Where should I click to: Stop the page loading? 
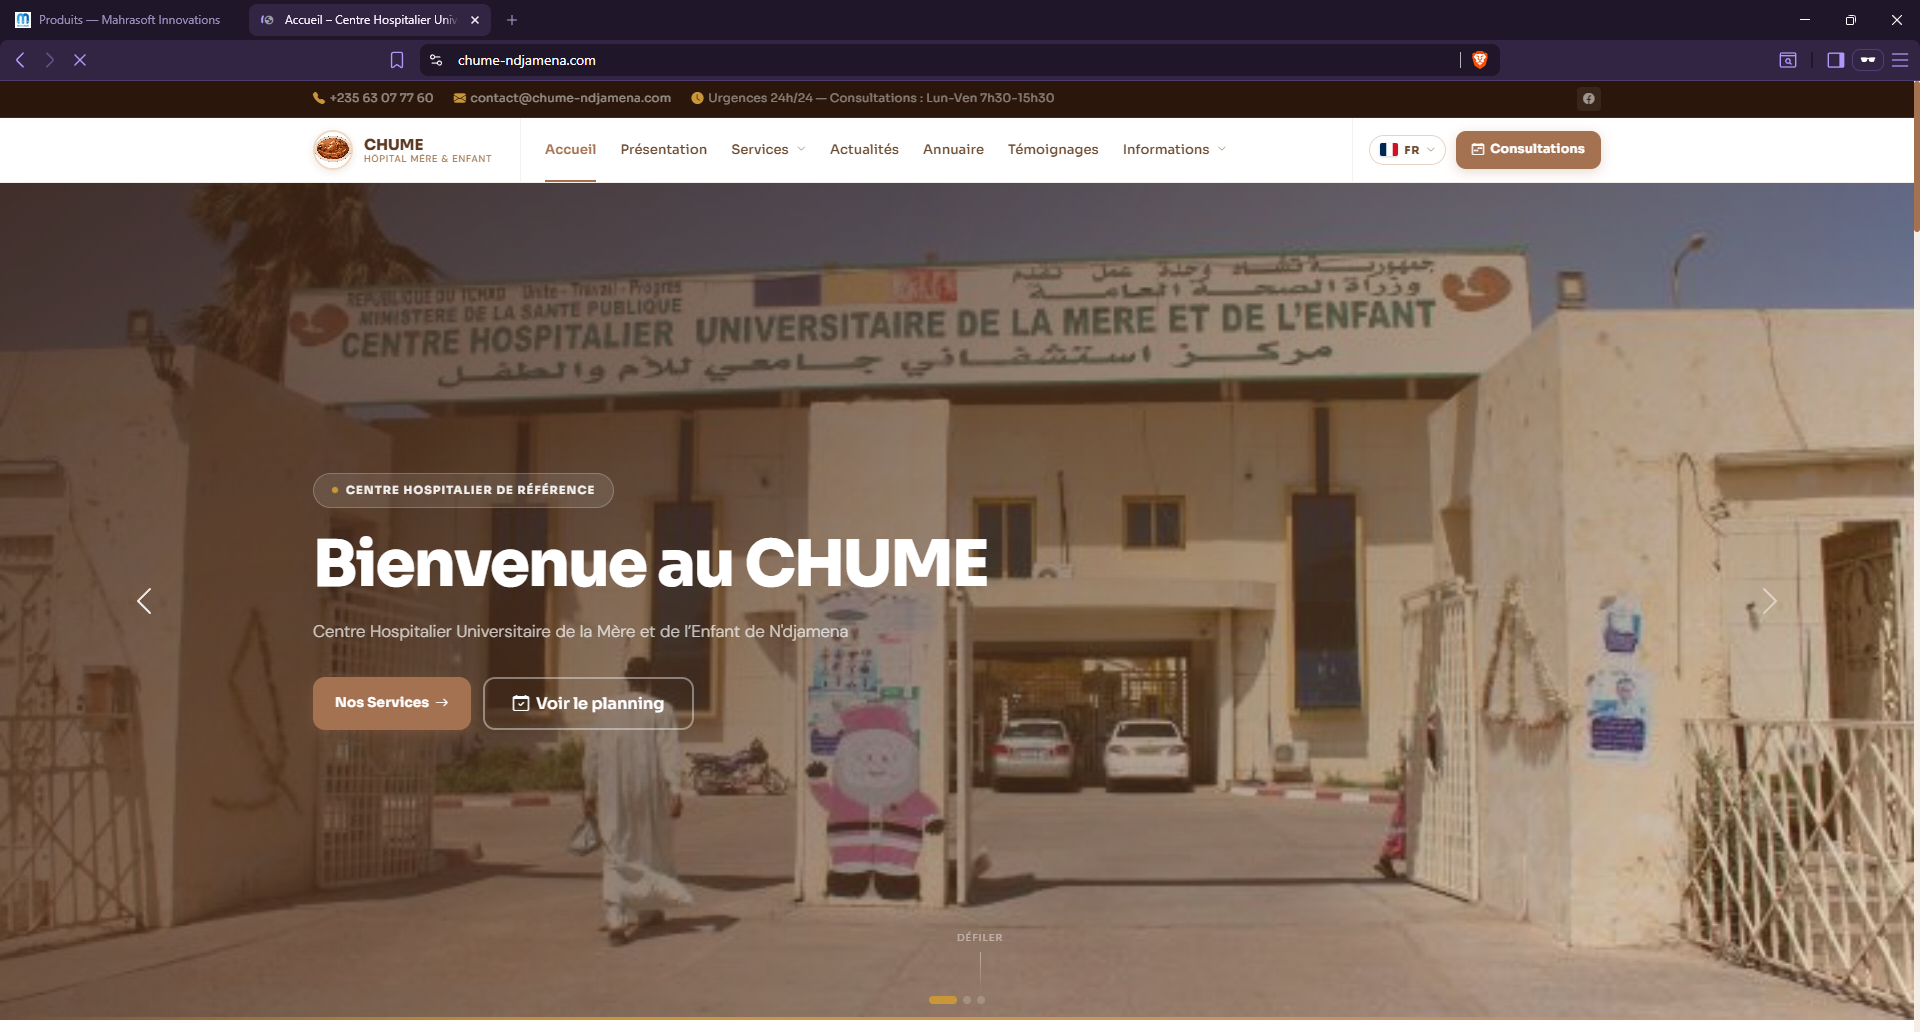click(80, 60)
